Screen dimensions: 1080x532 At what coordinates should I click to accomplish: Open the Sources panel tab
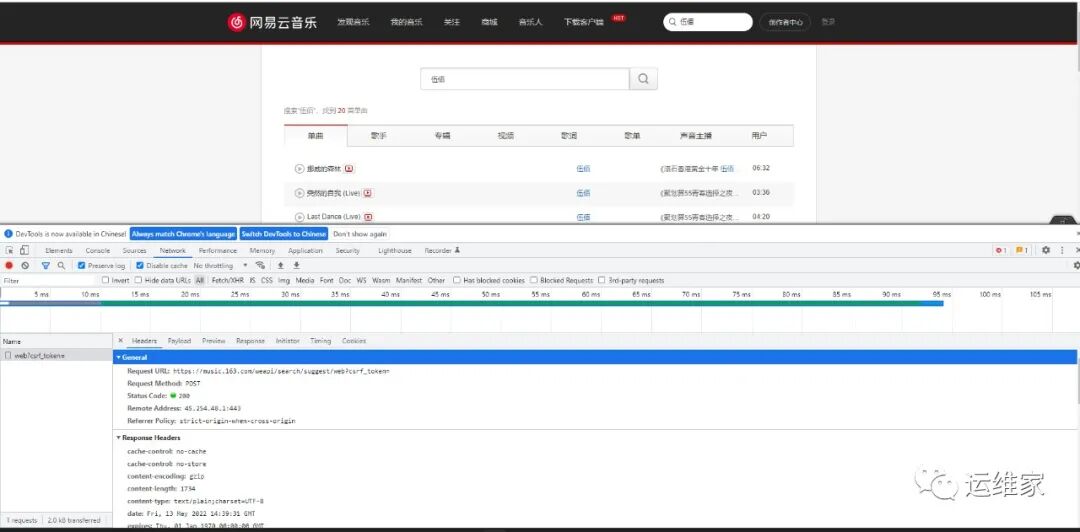pos(134,251)
